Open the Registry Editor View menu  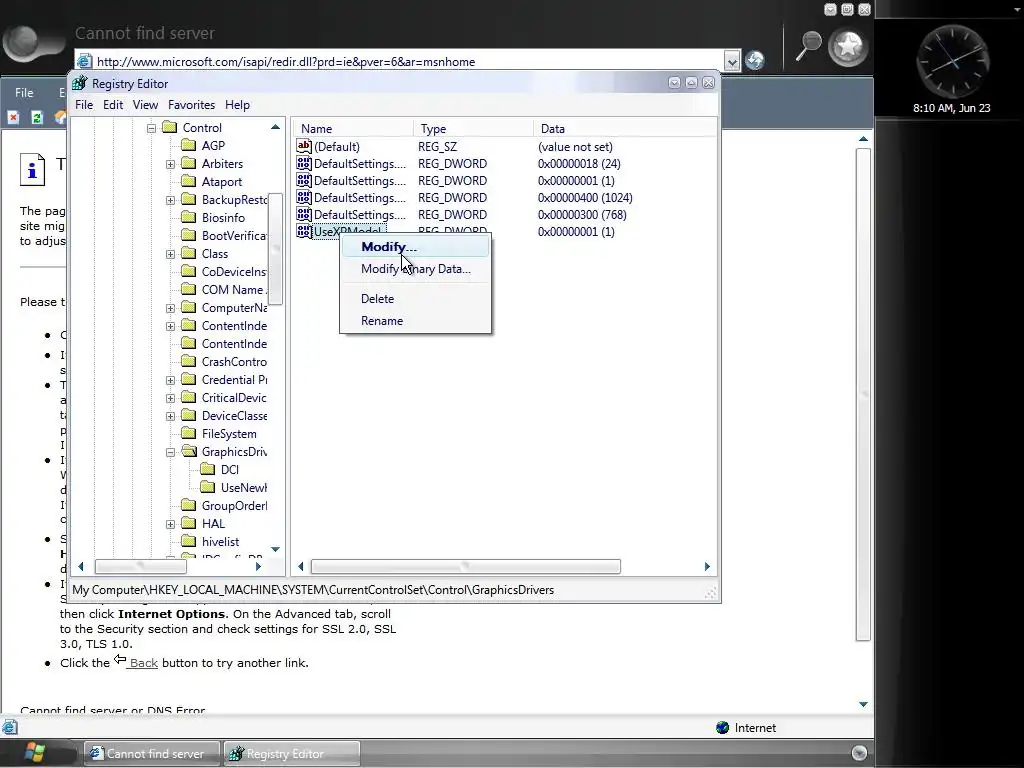click(145, 104)
